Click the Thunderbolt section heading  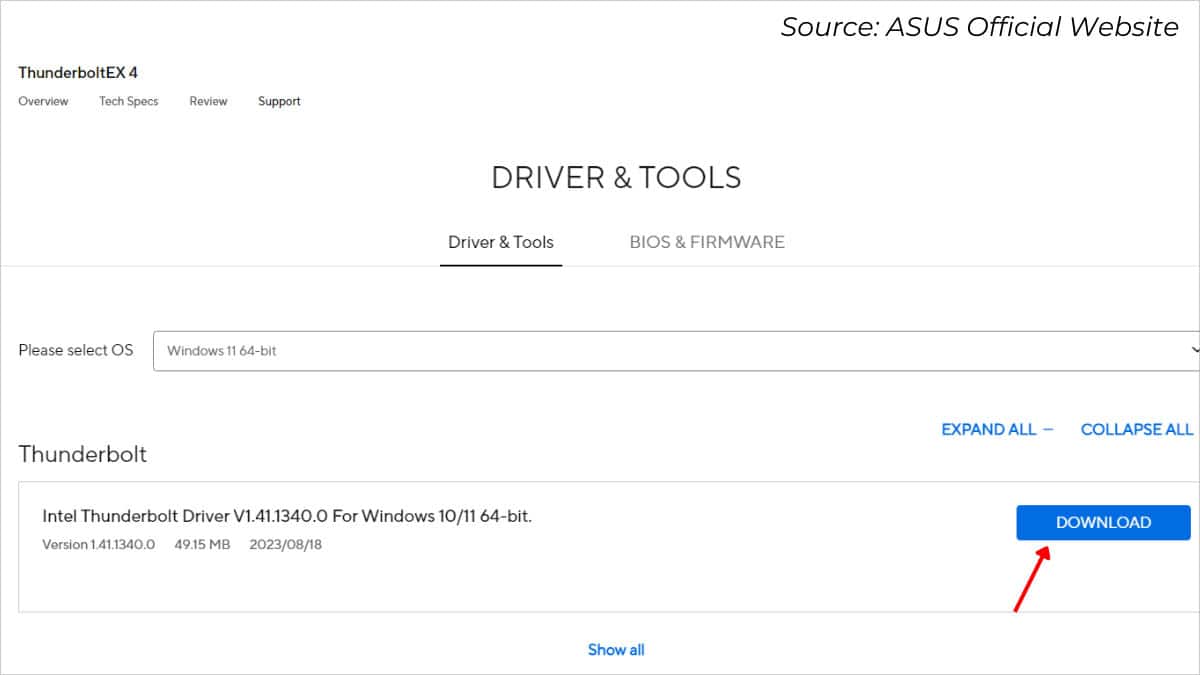coord(83,454)
